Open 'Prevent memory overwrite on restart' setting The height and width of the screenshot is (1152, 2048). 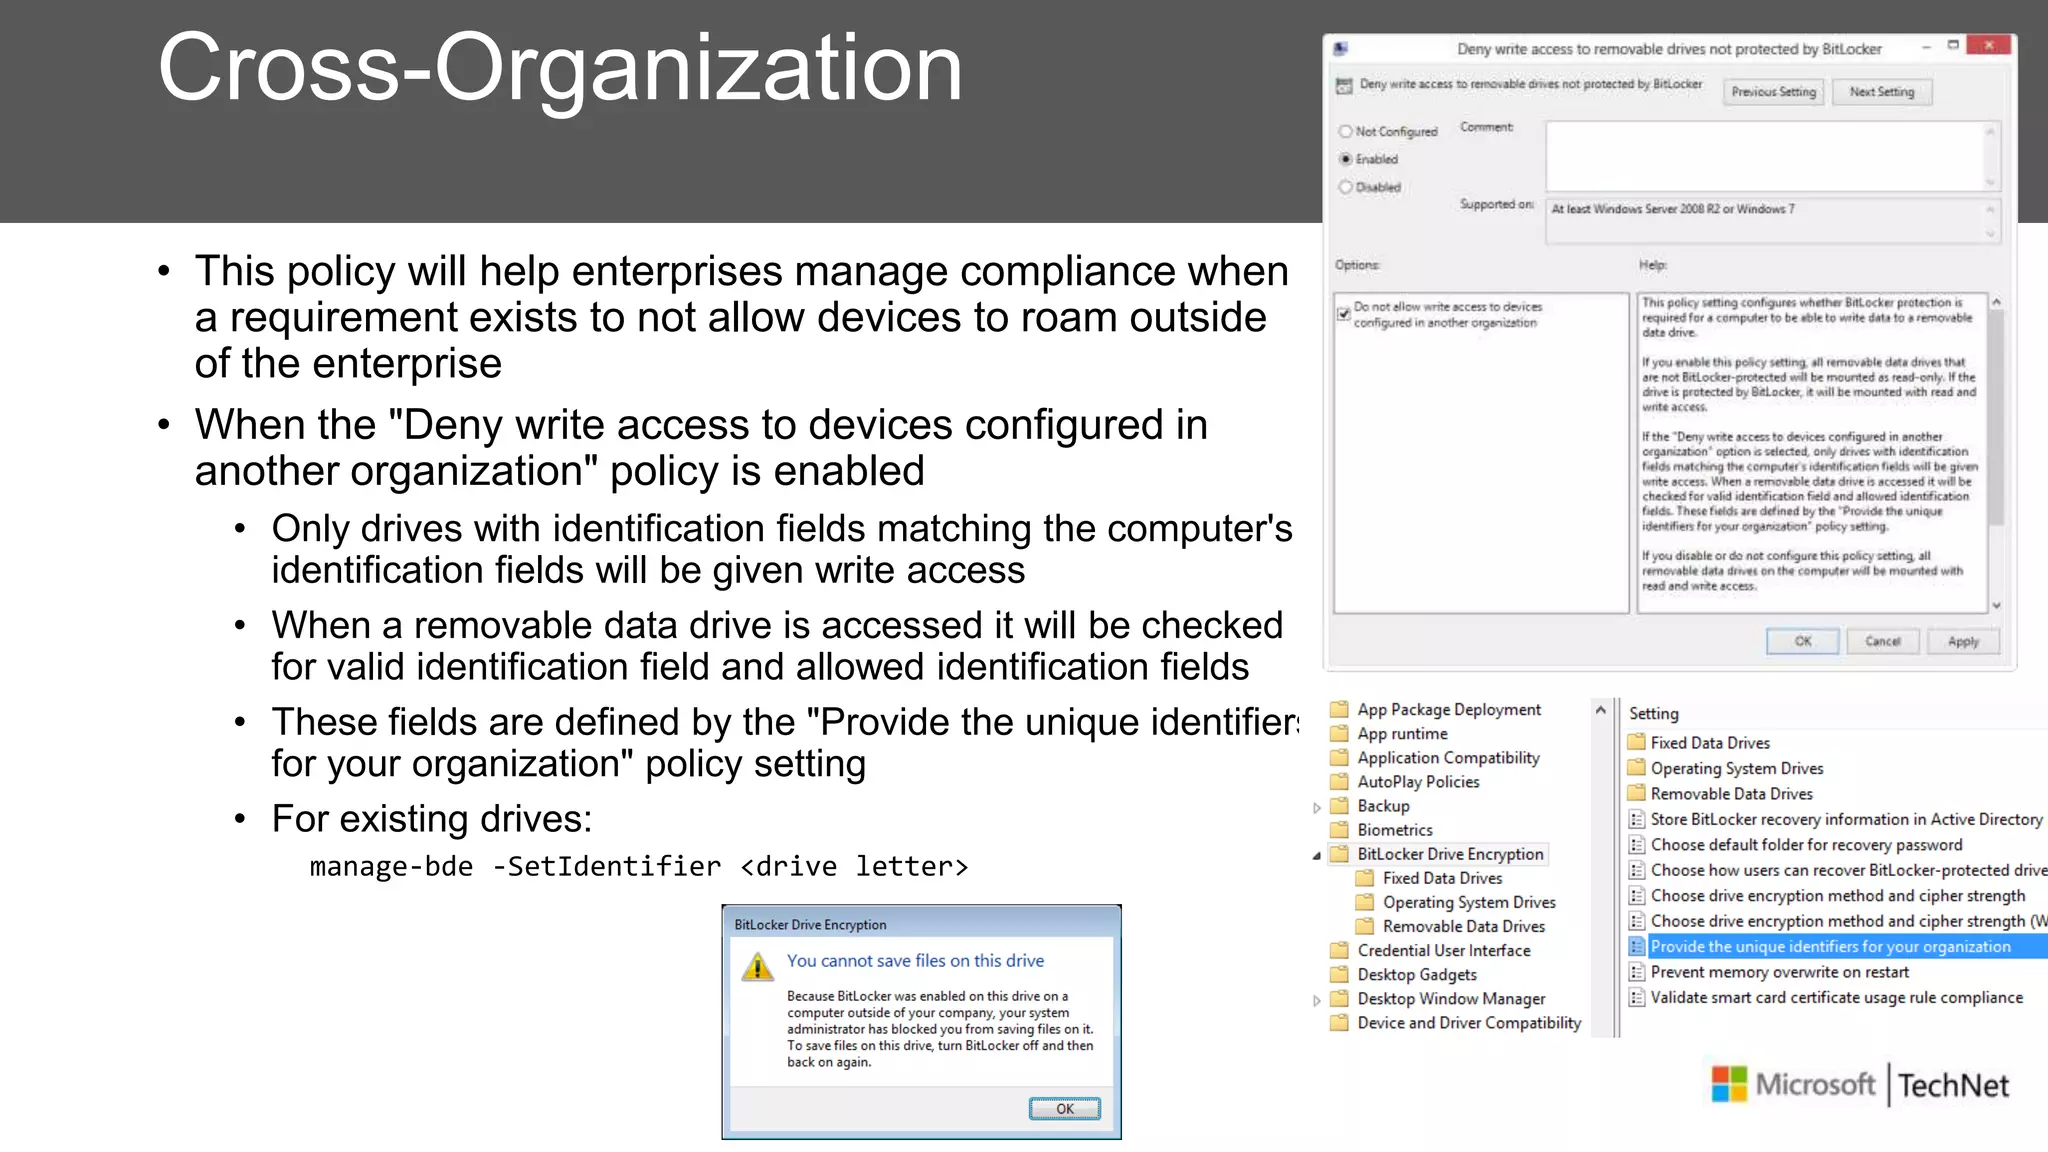coord(1779,972)
